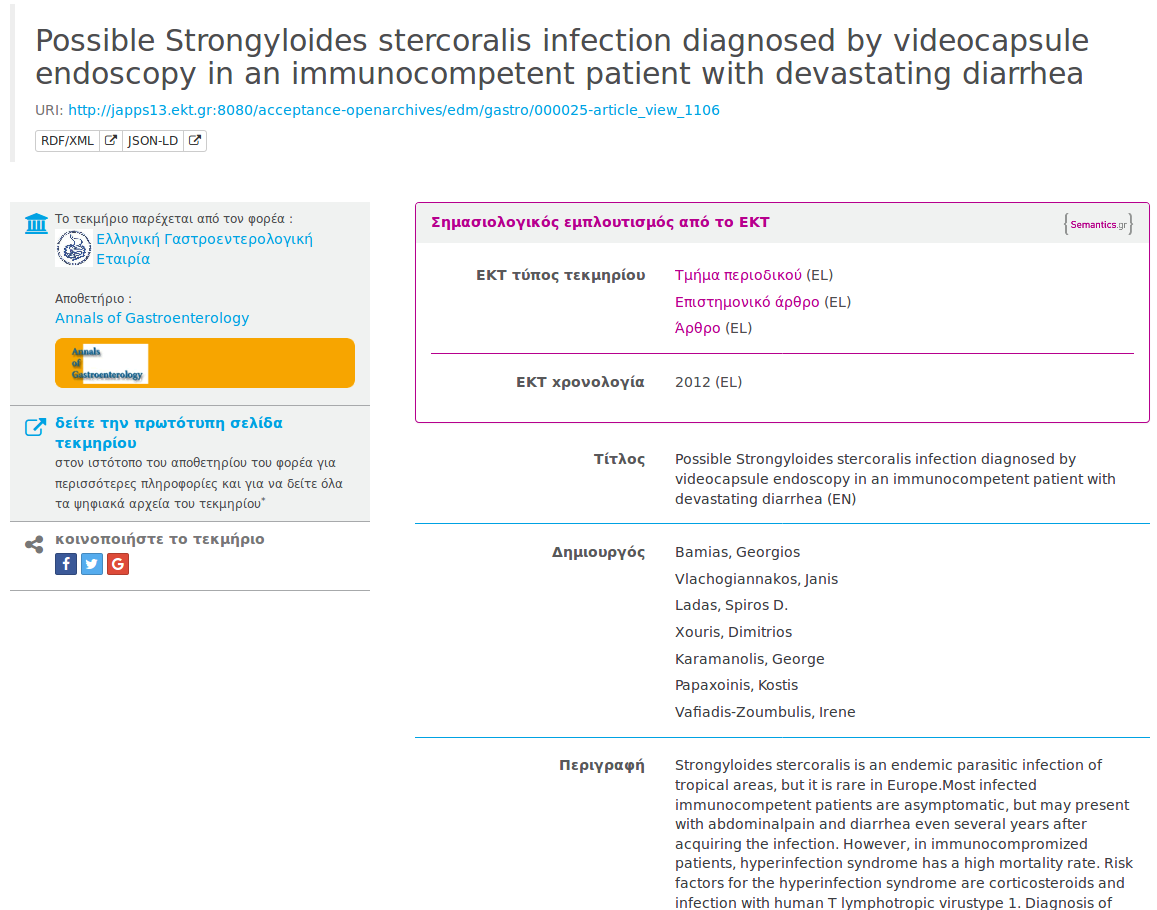Click the institution building icon
The image size is (1157, 910).
pos(36,223)
